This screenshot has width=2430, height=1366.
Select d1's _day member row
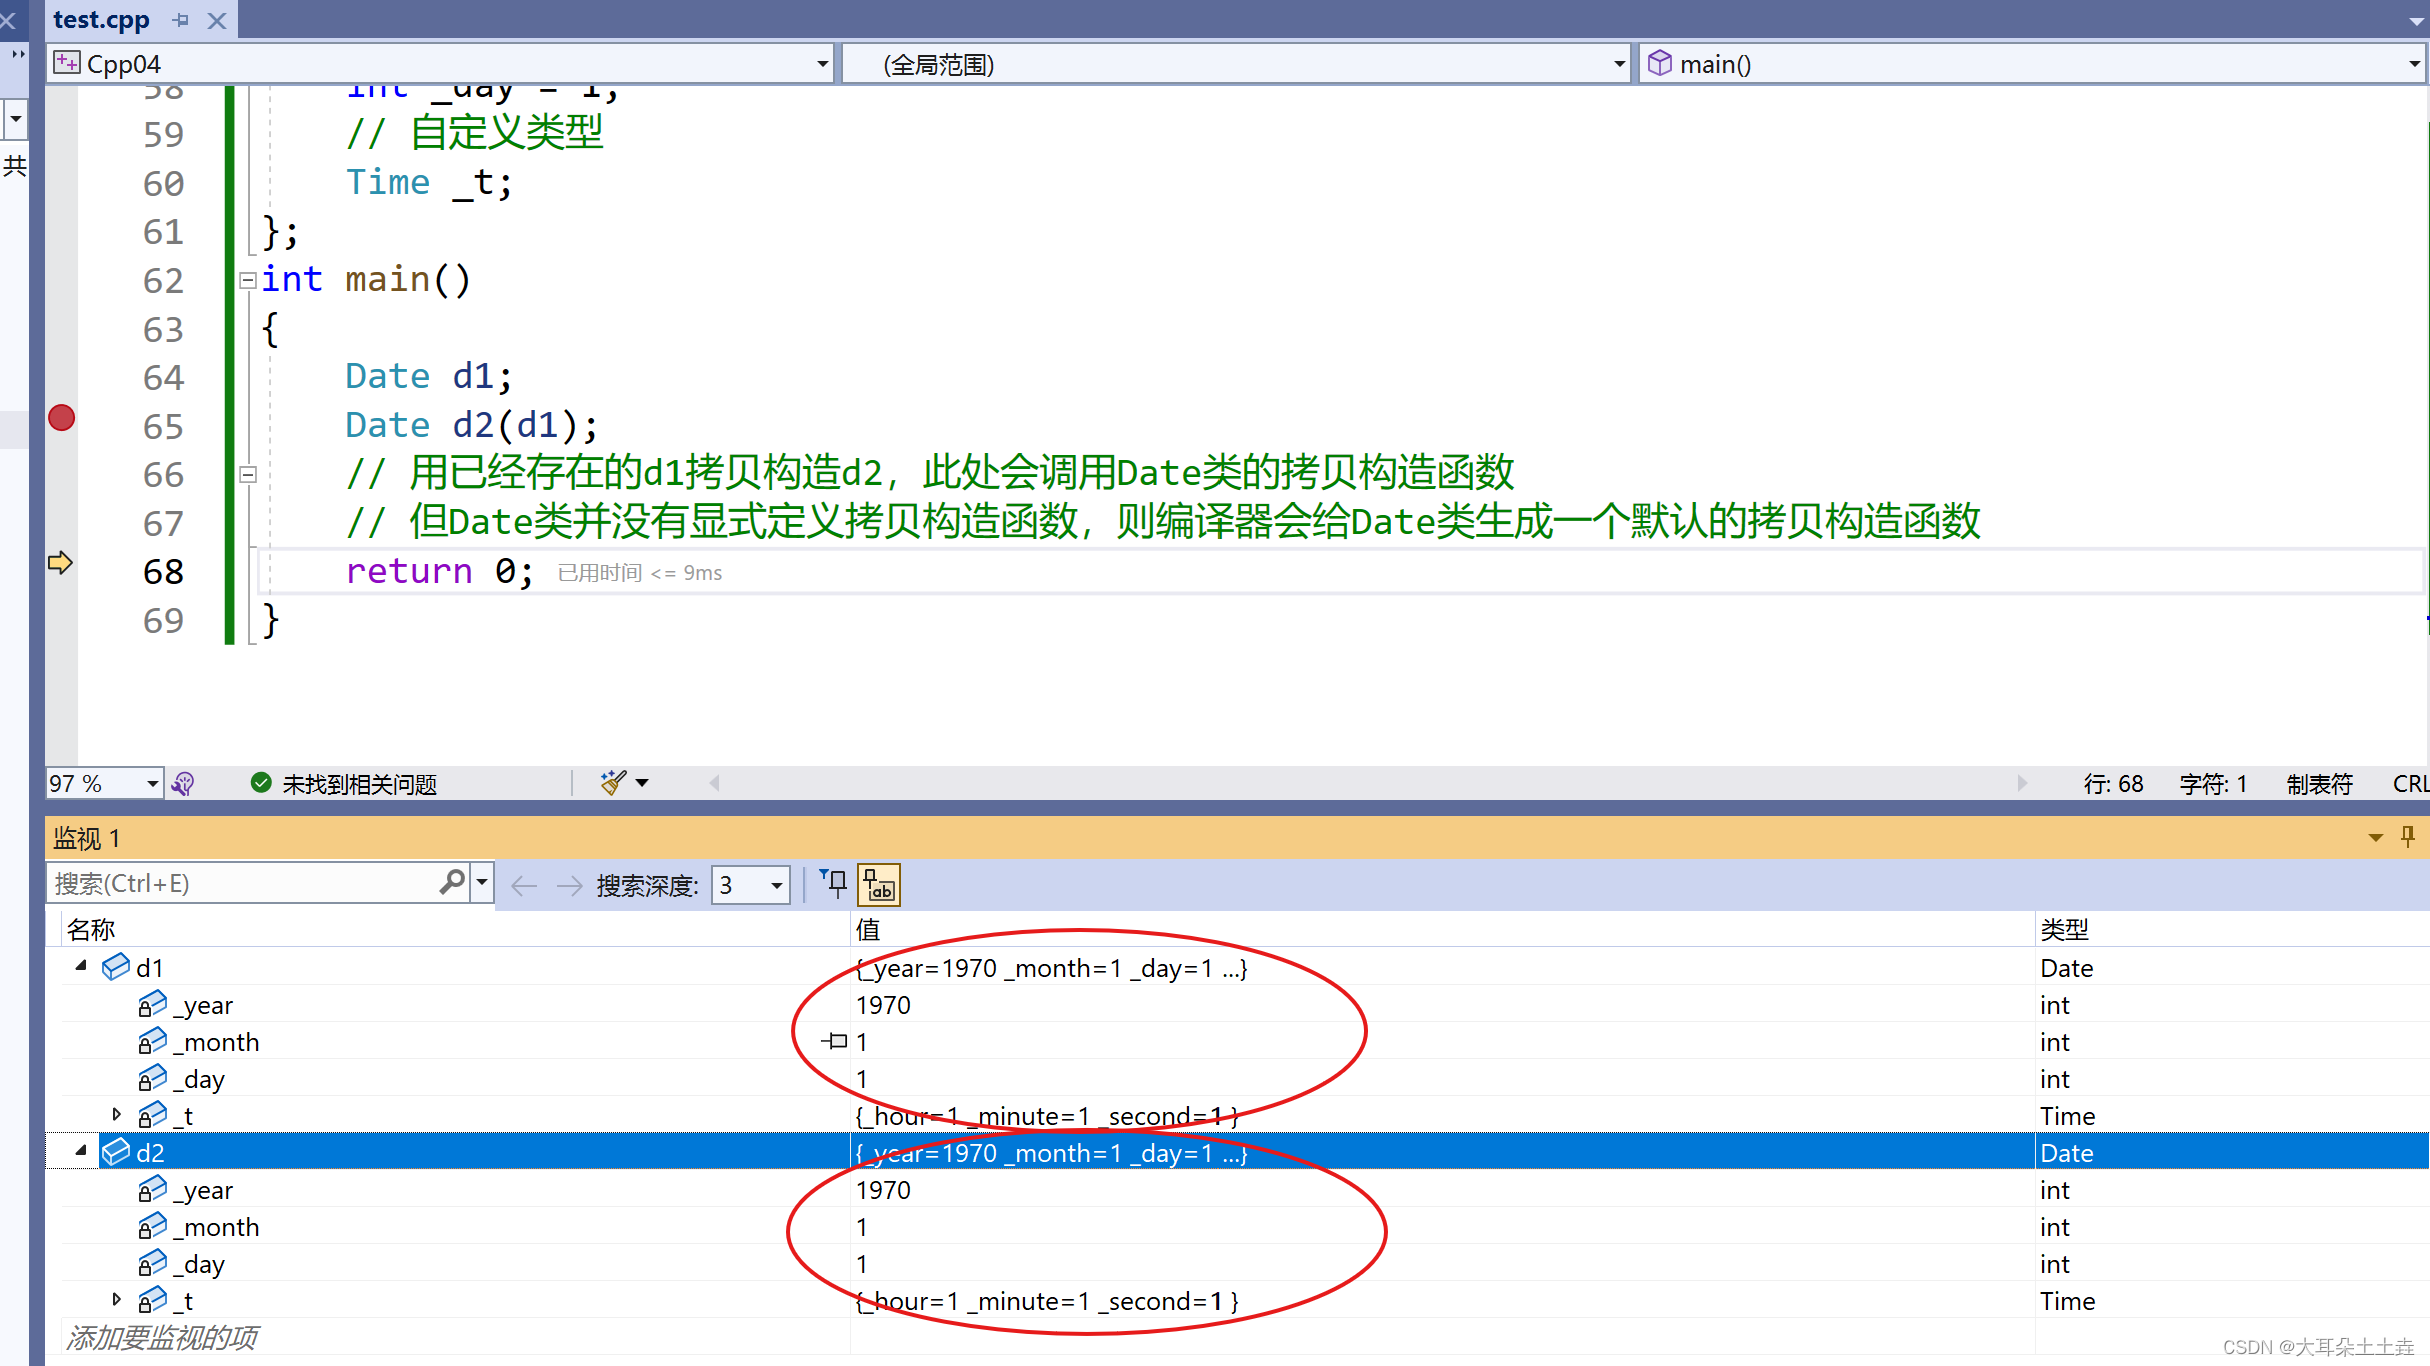click(x=1238, y=1078)
